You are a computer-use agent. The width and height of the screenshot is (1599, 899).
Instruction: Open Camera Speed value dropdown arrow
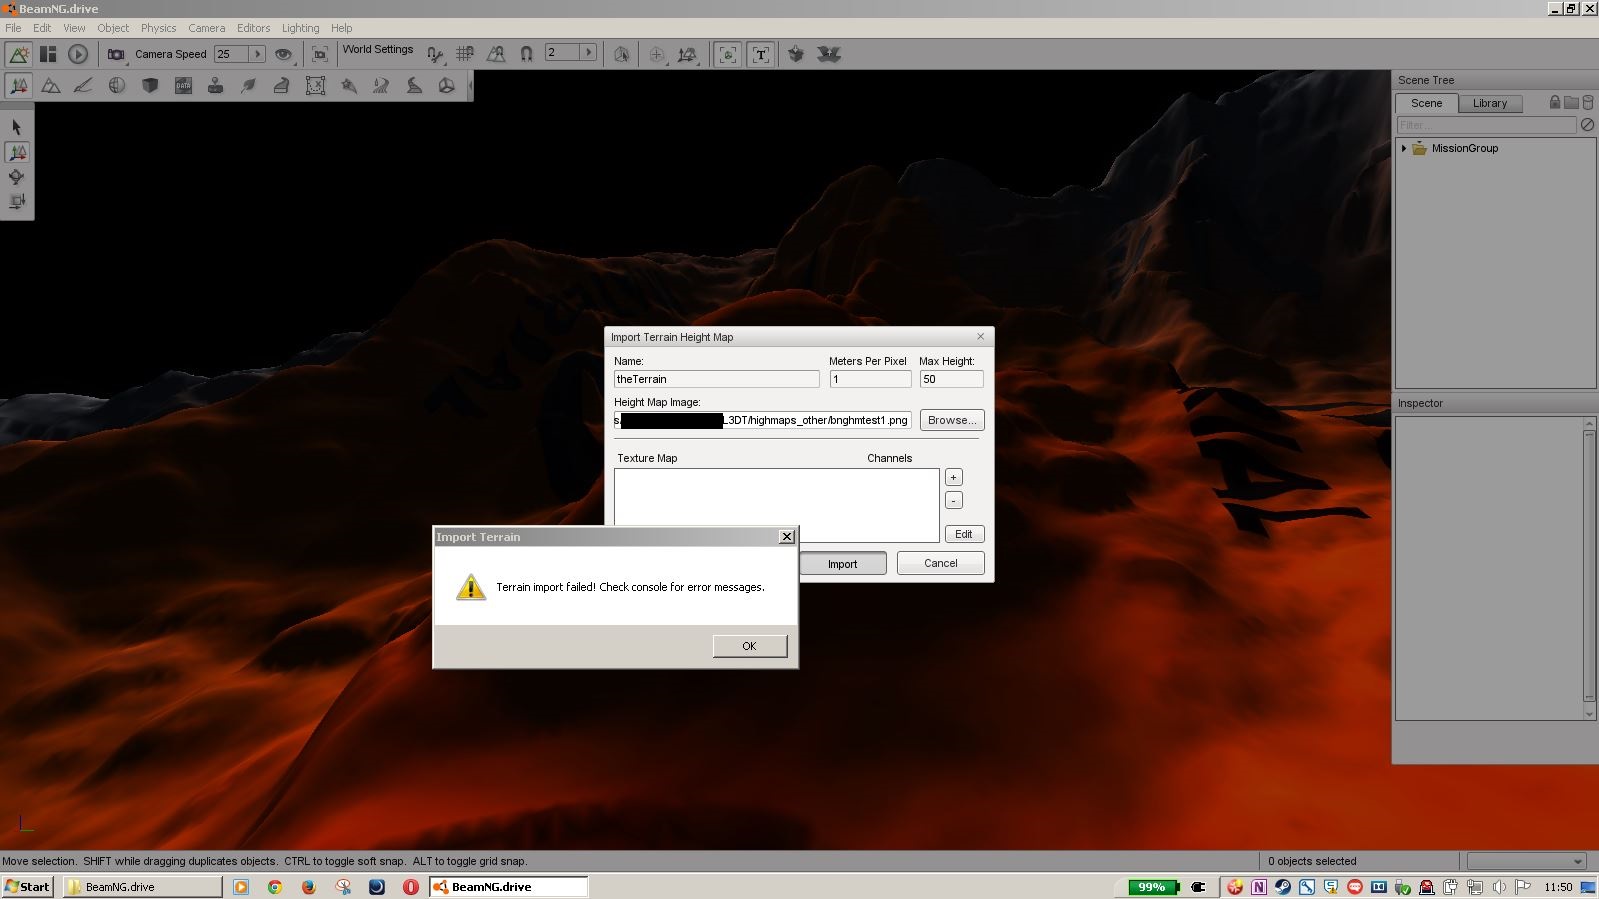click(x=257, y=54)
